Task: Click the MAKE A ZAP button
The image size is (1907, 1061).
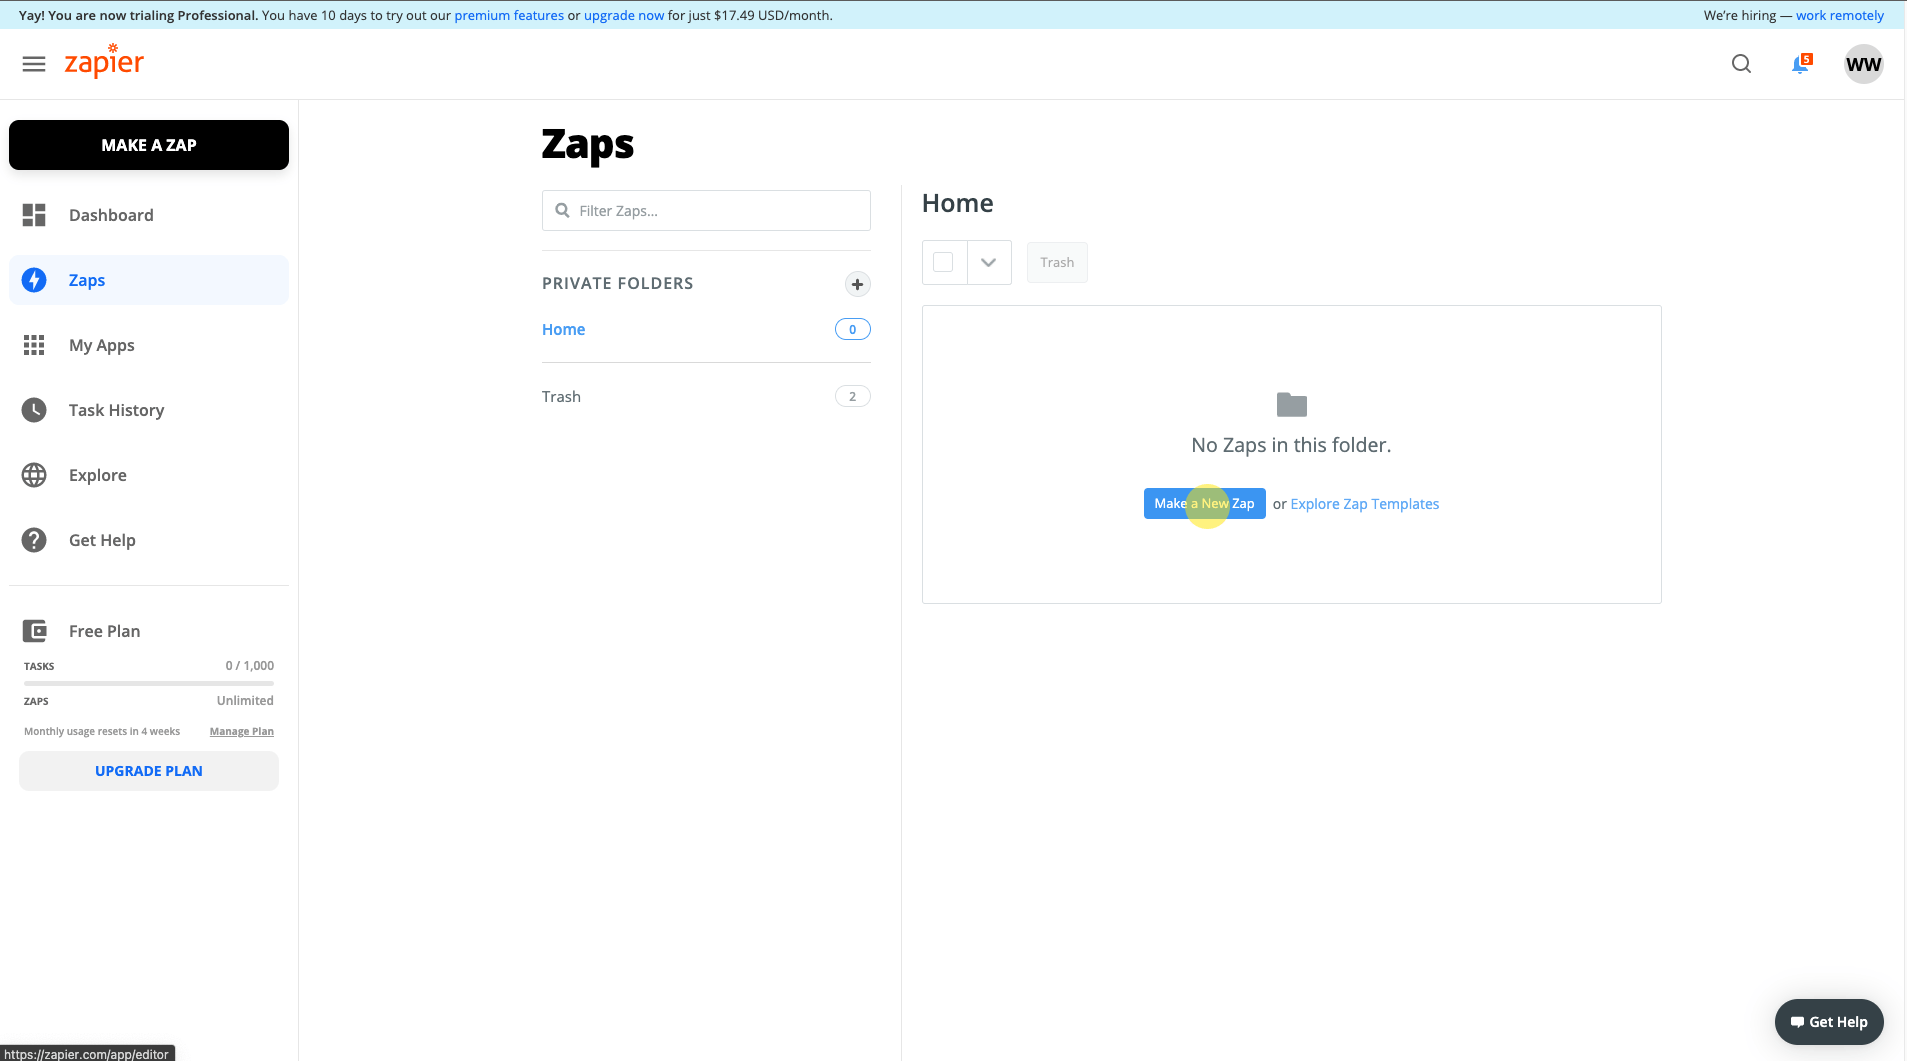Action: click(x=149, y=145)
